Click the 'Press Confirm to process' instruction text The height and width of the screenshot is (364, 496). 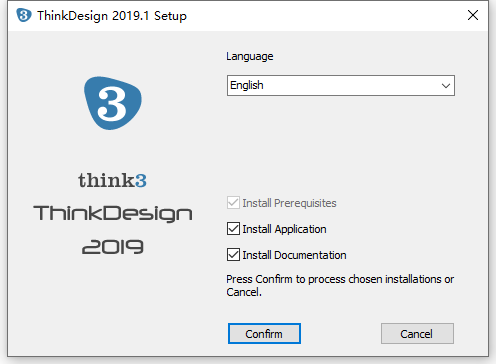click(x=340, y=285)
